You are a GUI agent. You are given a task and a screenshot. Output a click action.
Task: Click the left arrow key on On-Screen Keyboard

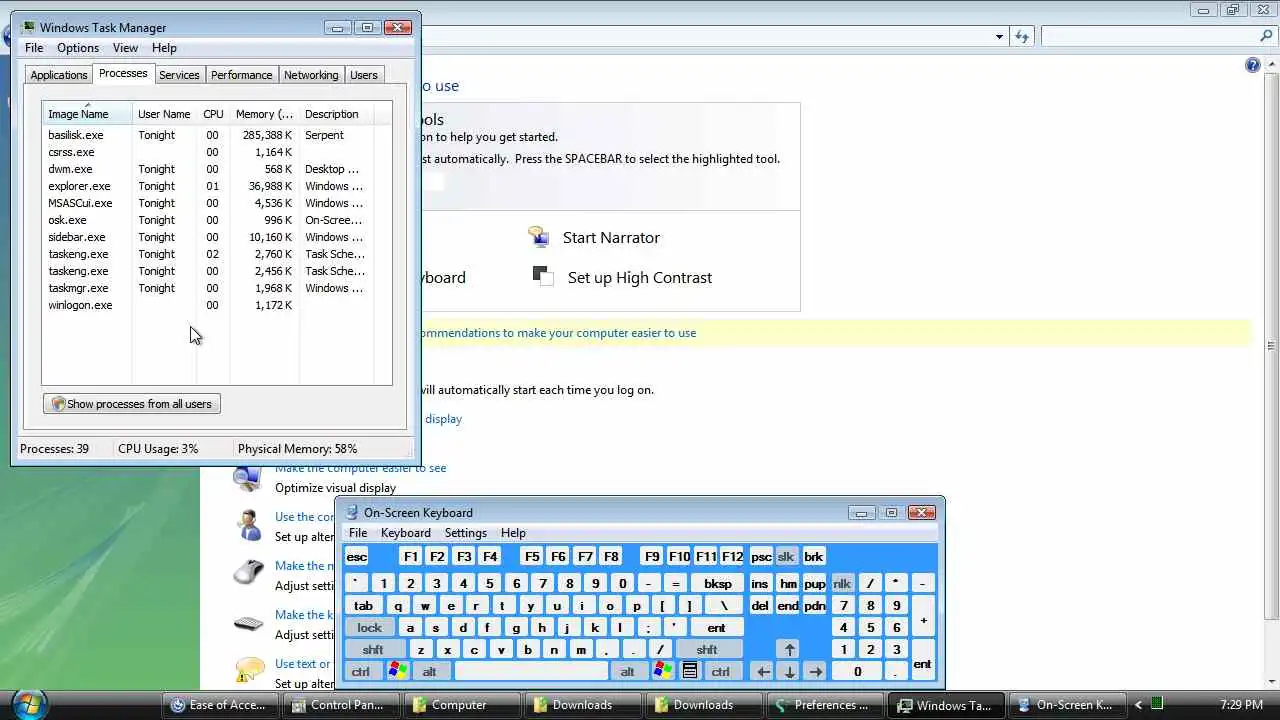(764, 672)
